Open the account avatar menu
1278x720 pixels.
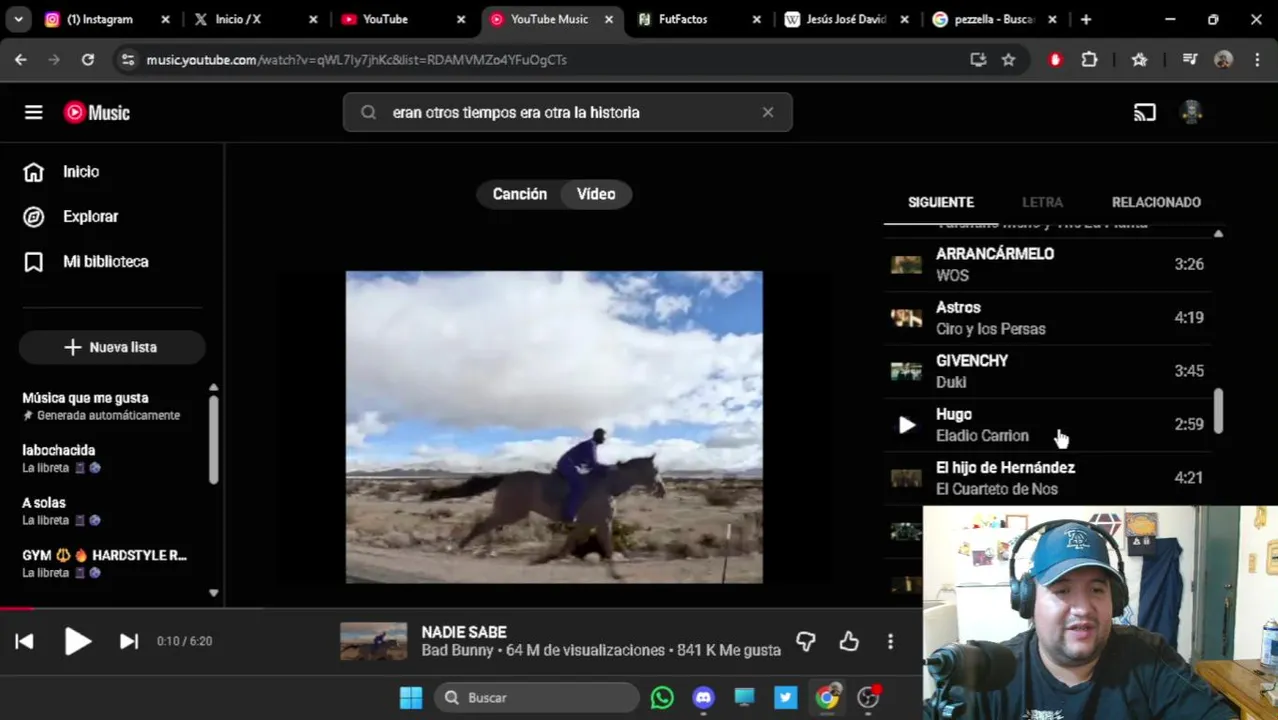coord(1191,112)
